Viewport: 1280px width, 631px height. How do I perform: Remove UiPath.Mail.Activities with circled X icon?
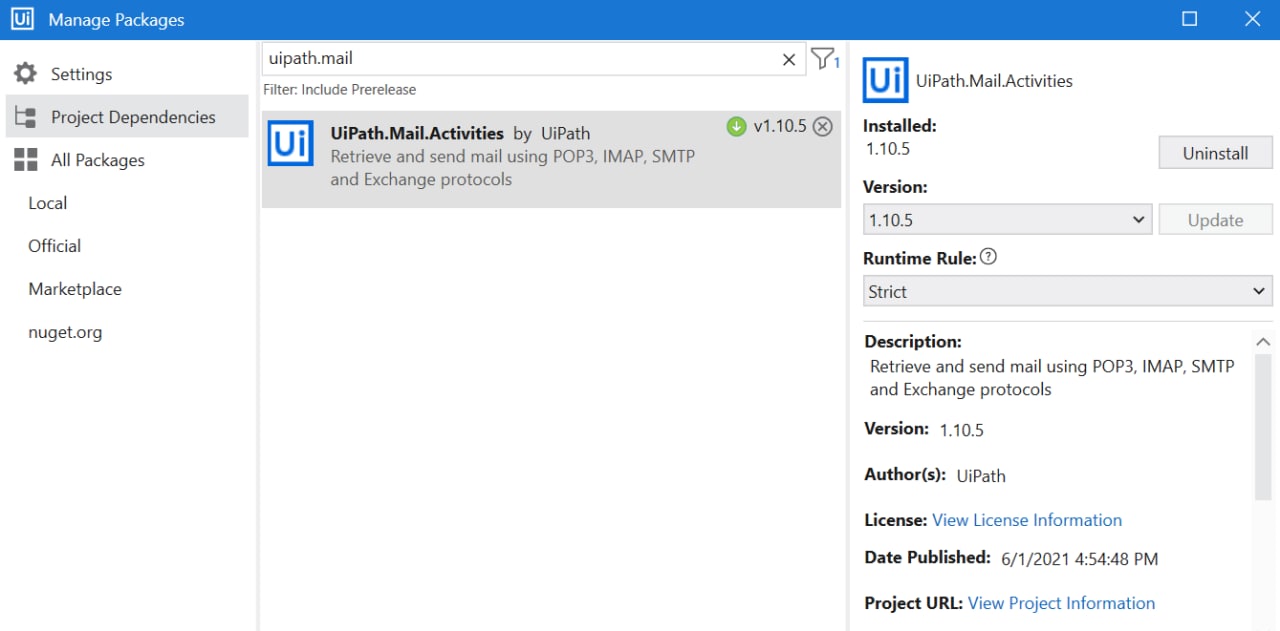coord(822,126)
